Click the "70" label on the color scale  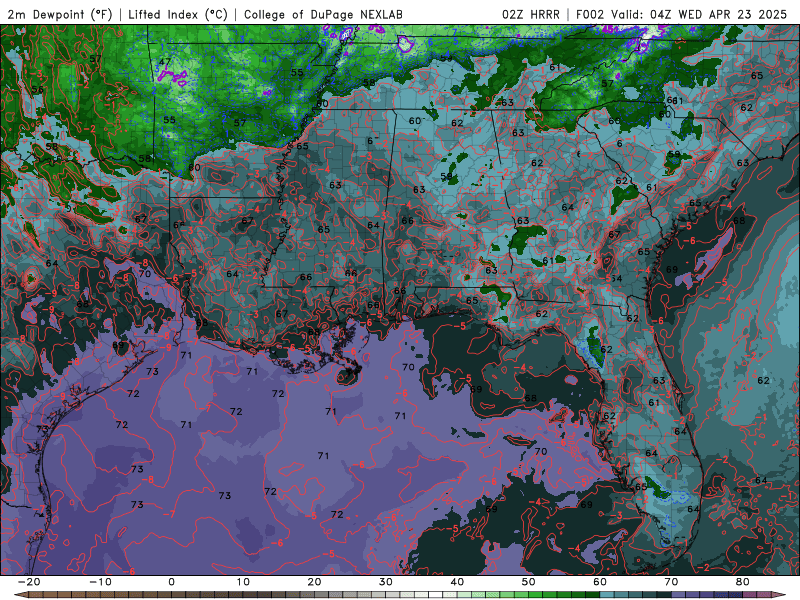pos(671,582)
